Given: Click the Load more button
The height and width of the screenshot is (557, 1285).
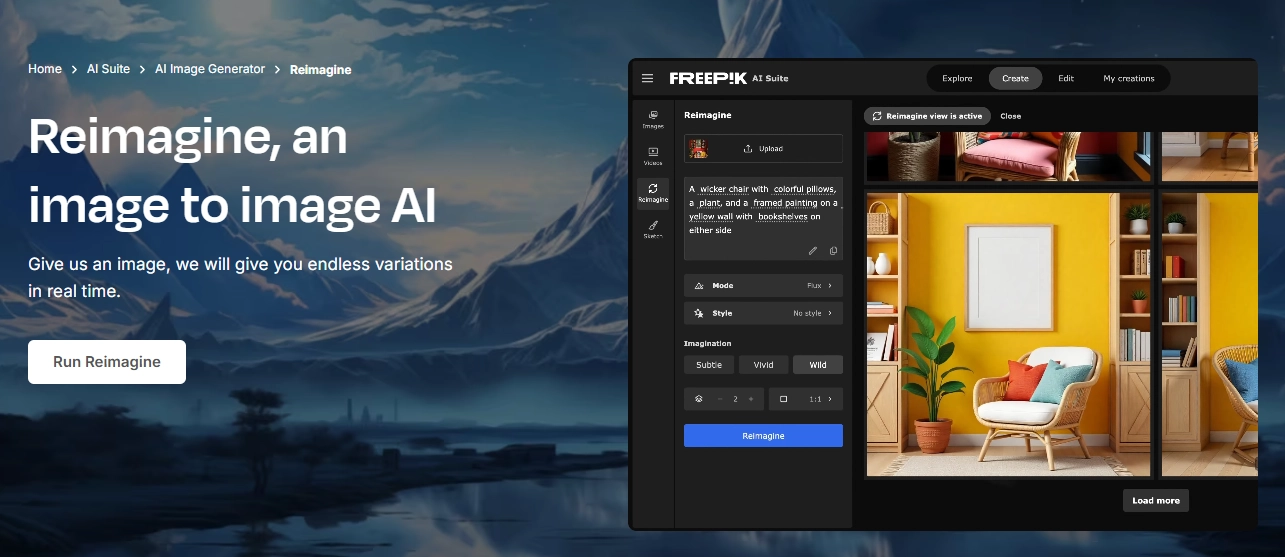Looking at the screenshot, I should 1155,500.
